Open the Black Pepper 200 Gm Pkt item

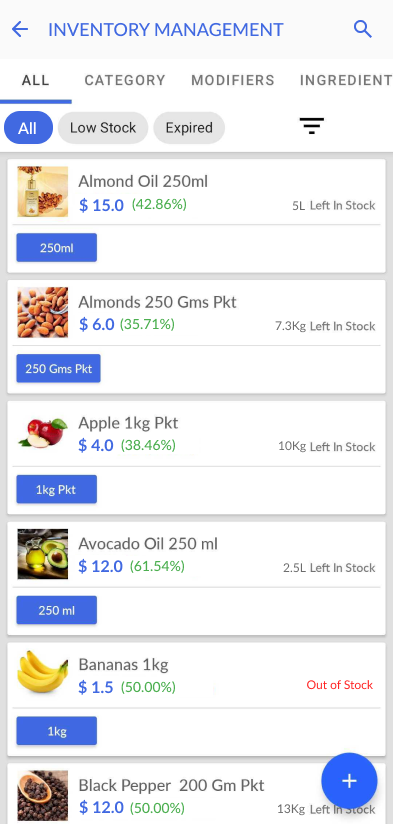tap(196, 794)
